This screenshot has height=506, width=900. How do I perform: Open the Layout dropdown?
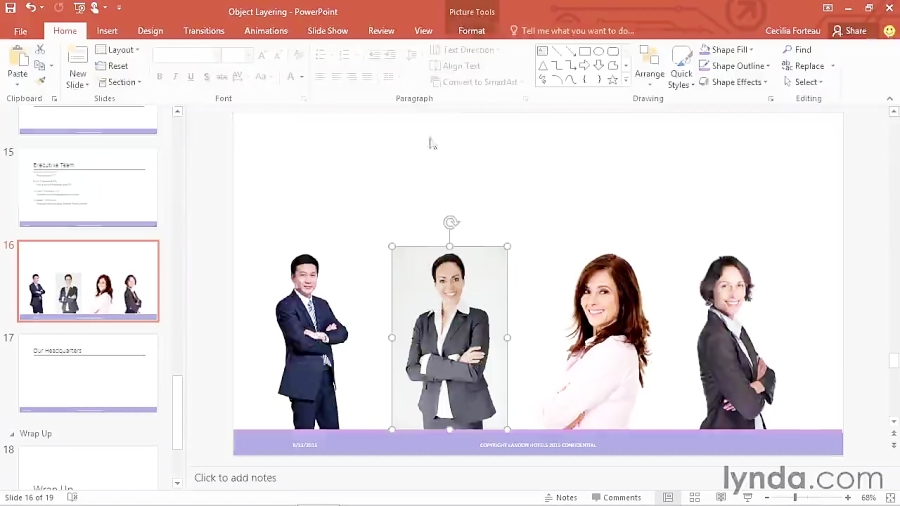(118, 50)
